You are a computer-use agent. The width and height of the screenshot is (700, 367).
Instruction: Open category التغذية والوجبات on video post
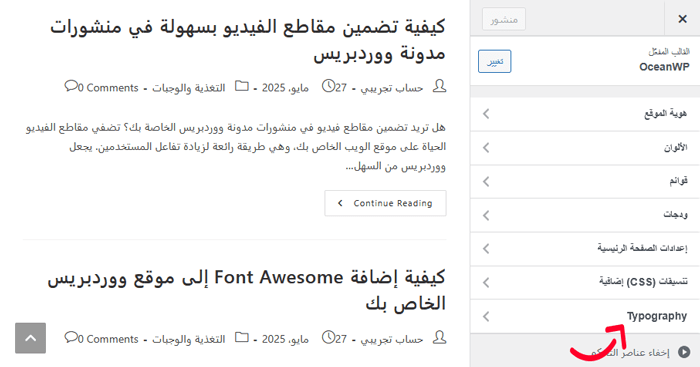188,88
